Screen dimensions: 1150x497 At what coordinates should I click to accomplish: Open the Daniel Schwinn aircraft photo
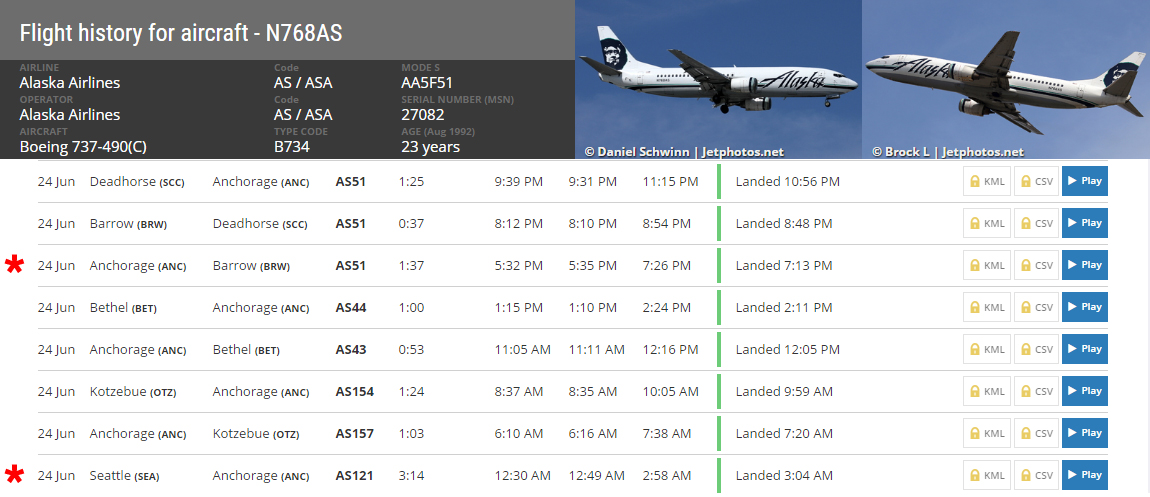click(x=718, y=79)
